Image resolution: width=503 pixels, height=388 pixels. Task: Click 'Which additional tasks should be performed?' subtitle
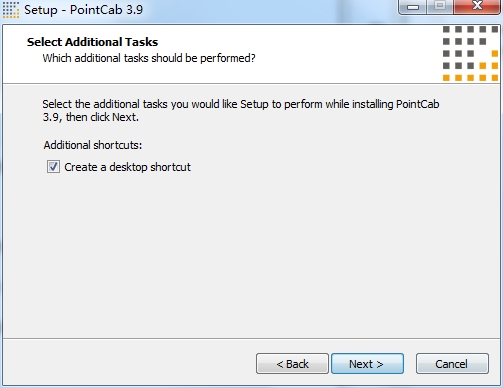[x=149, y=58]
